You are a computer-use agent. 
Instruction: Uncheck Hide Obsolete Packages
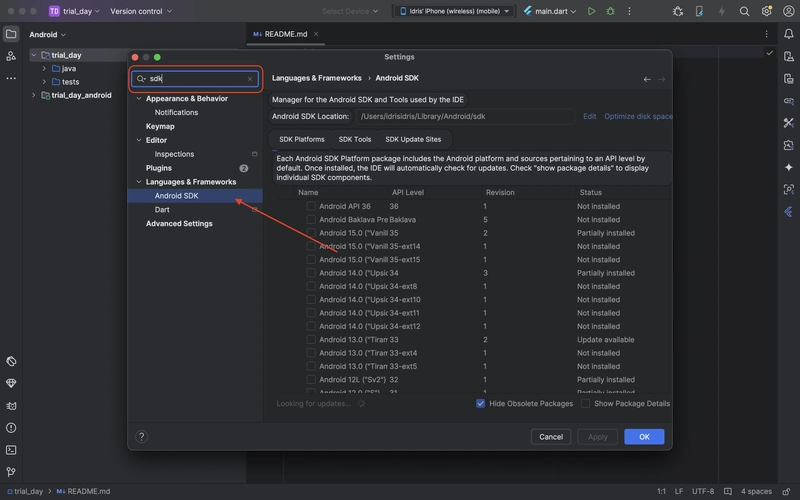(x=480, y=404)
